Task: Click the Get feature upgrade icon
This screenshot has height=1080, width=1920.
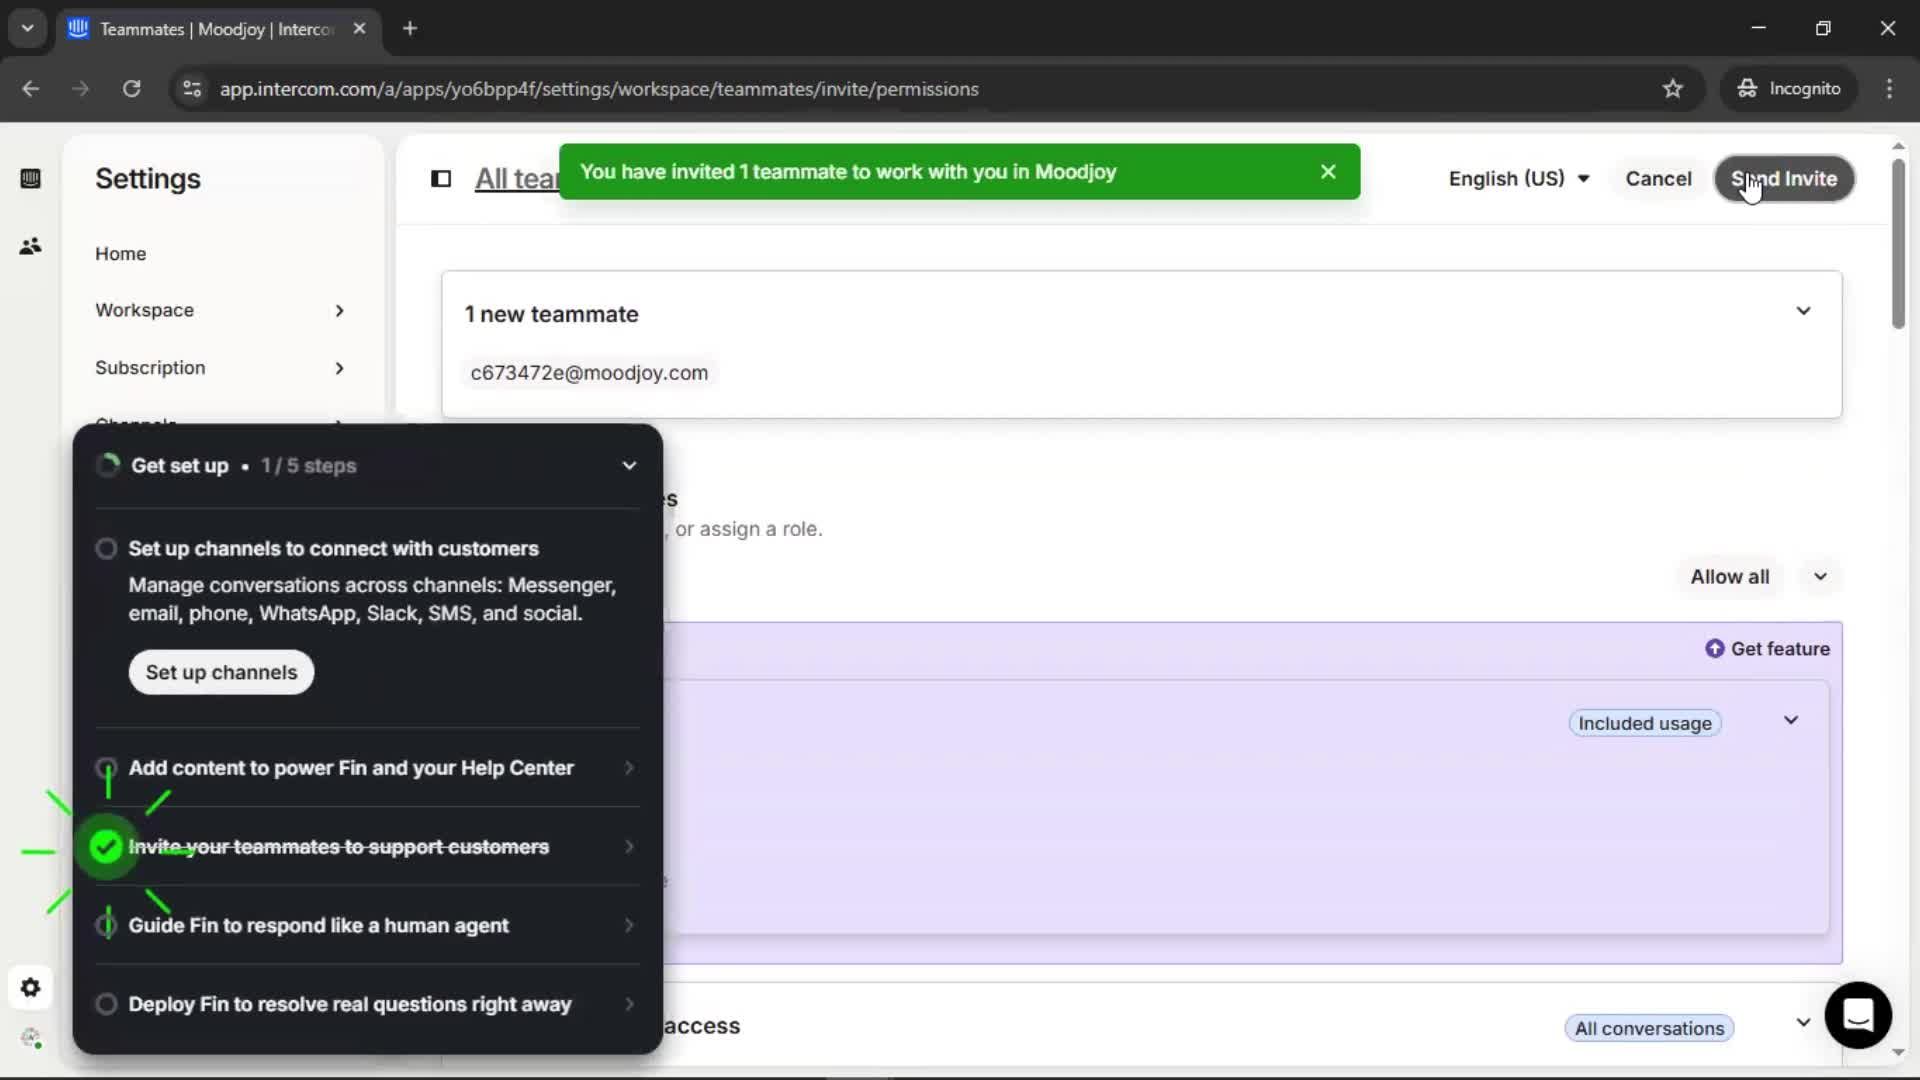Action: tap(1714, 649)
